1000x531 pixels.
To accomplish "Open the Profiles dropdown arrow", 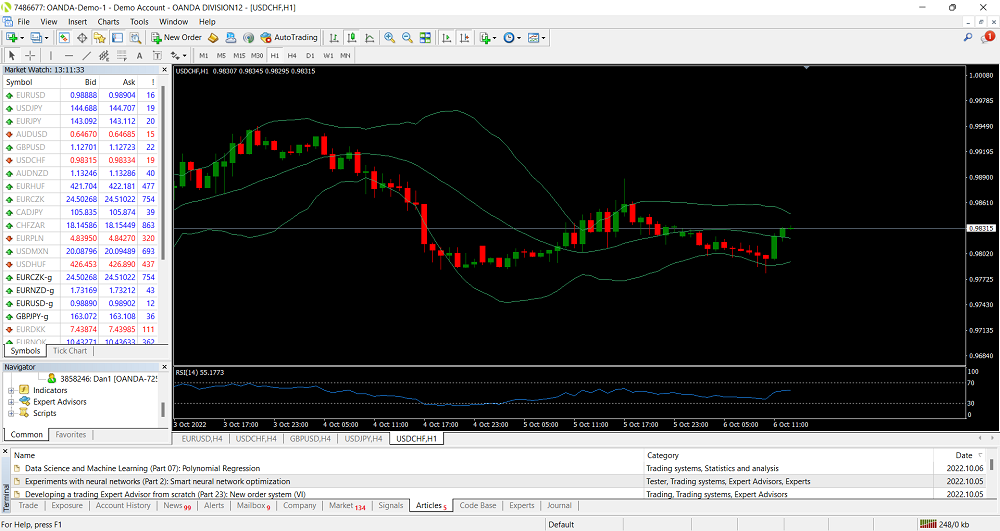I will pos(47,38).
